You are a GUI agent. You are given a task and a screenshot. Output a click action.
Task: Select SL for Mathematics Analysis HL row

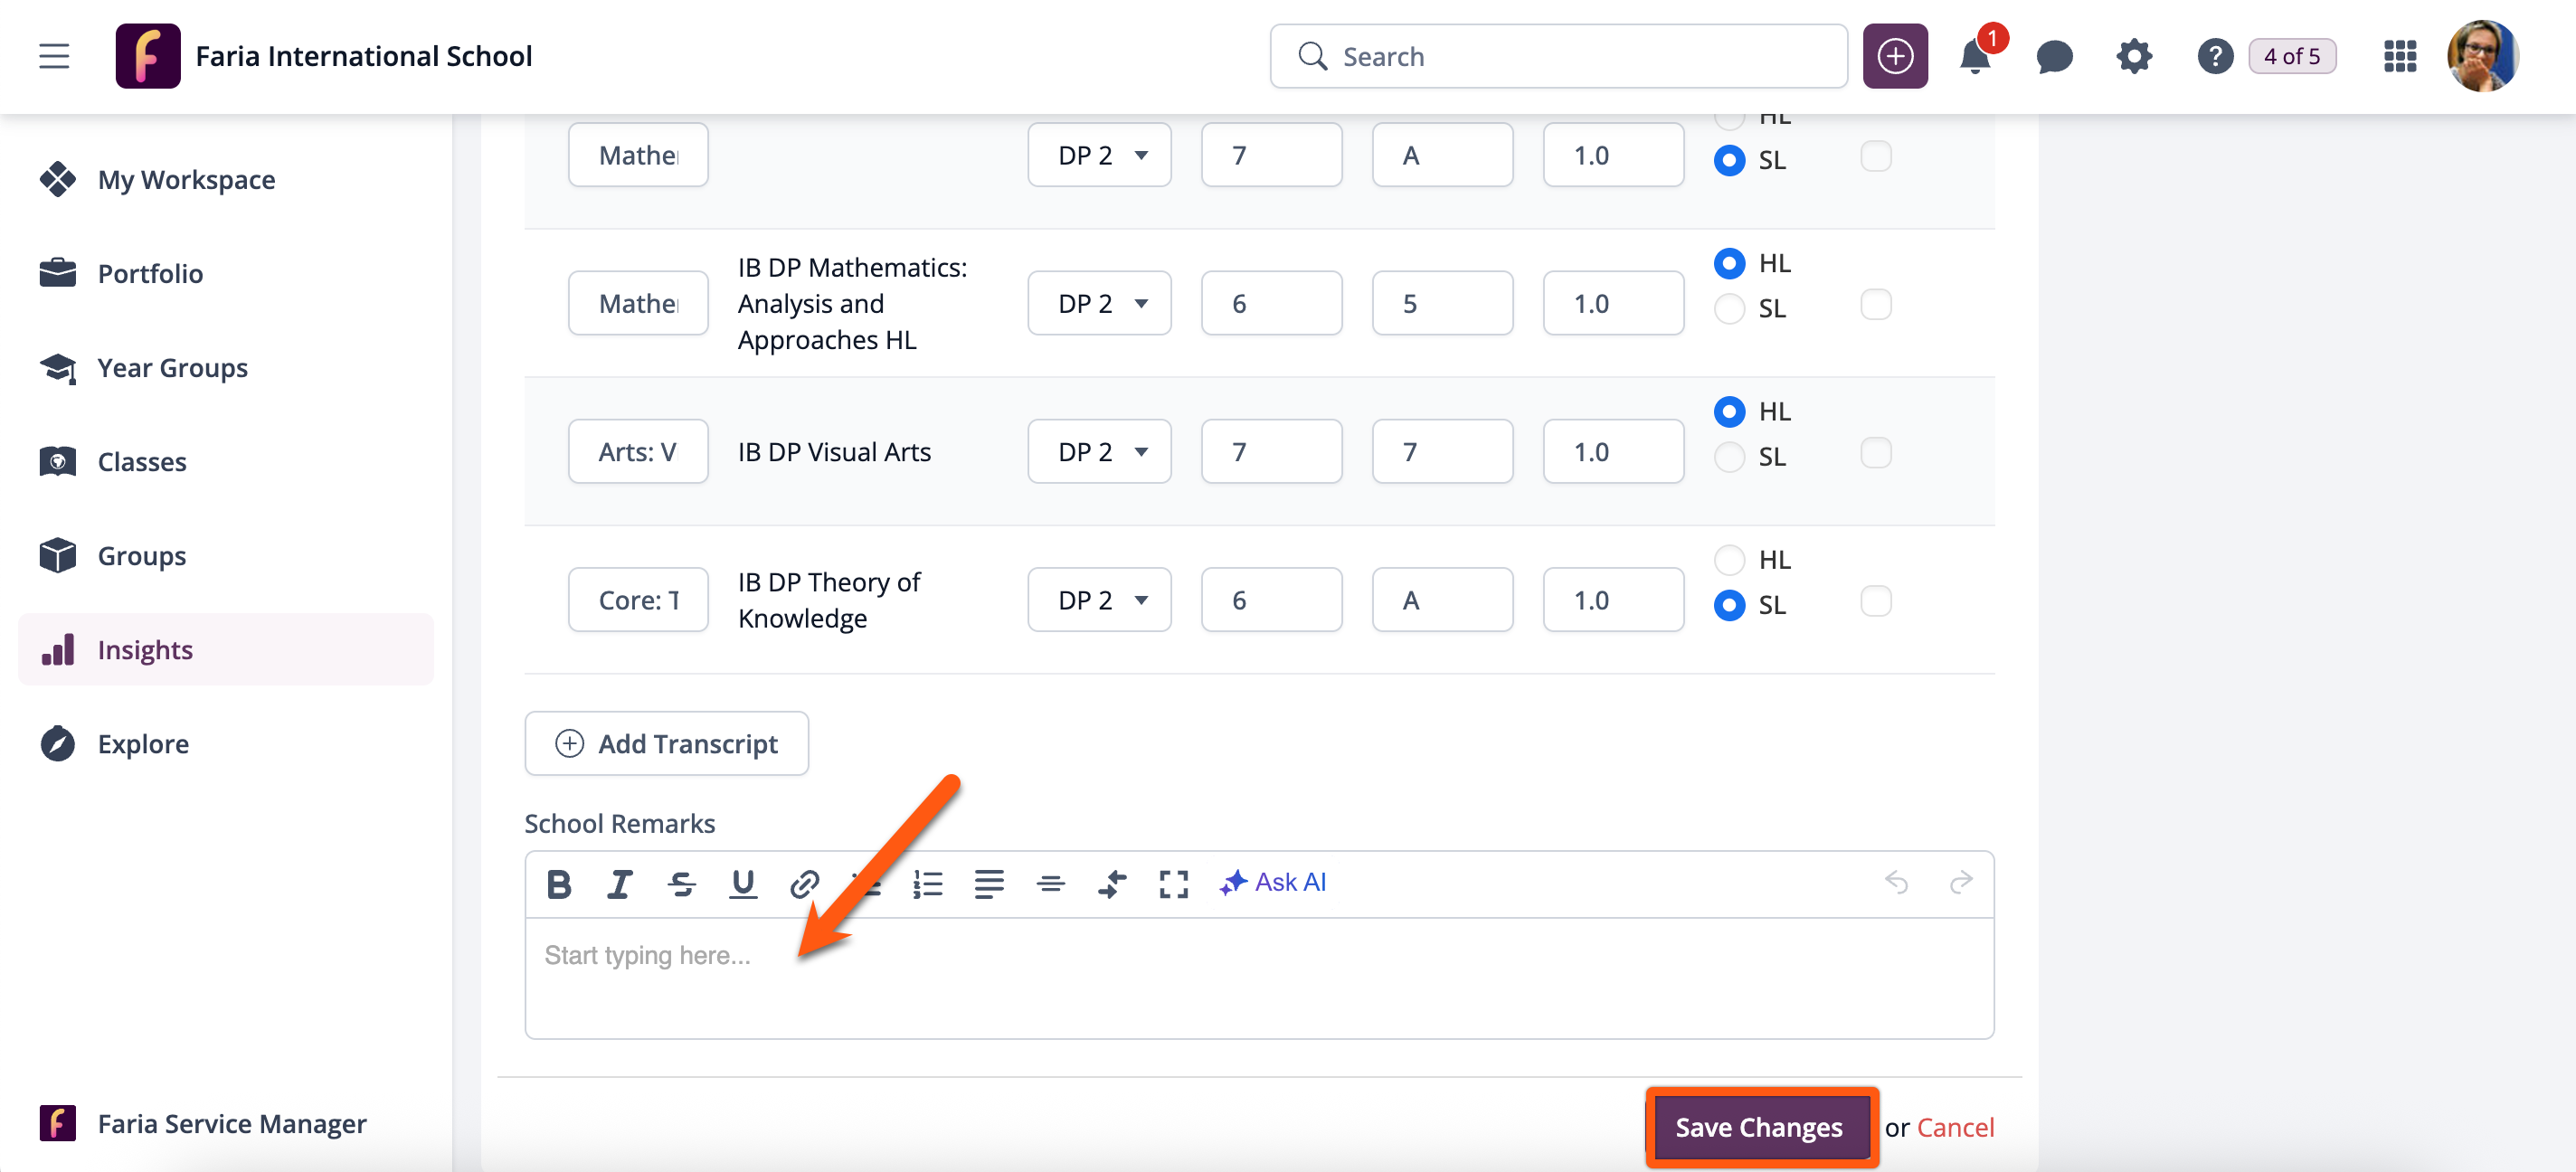click(1729, 309)
